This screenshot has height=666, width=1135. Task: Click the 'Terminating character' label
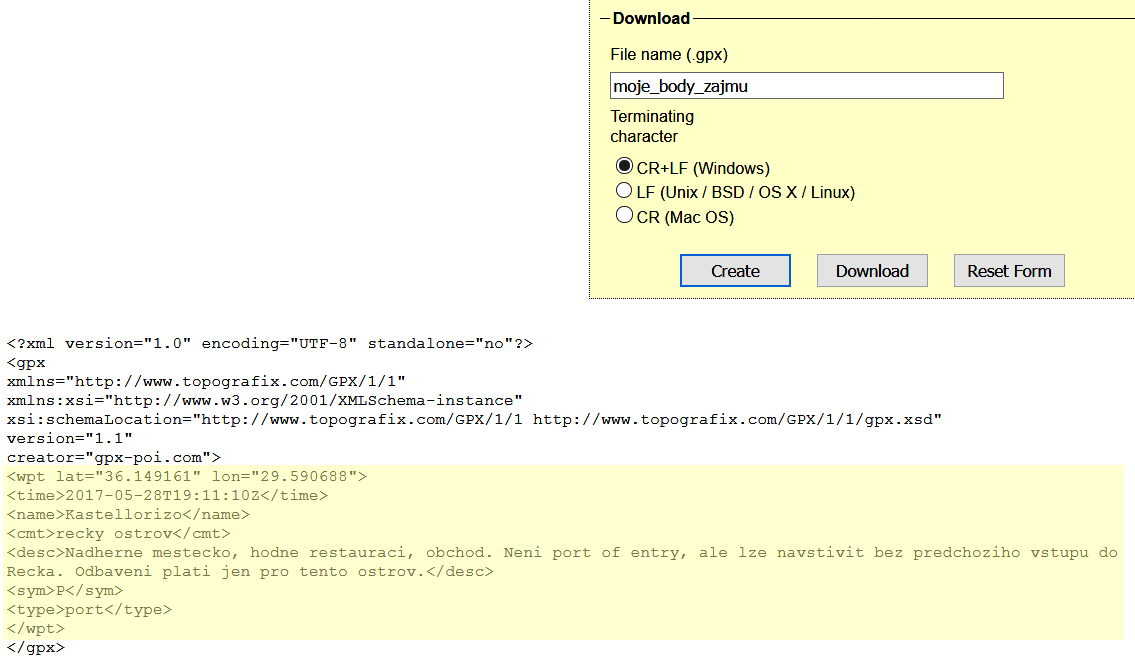click(652, 126)
